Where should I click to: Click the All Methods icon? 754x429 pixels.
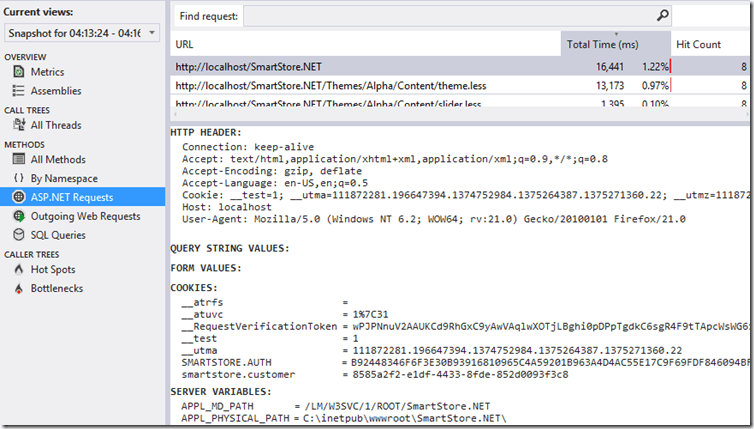point(19,159)
